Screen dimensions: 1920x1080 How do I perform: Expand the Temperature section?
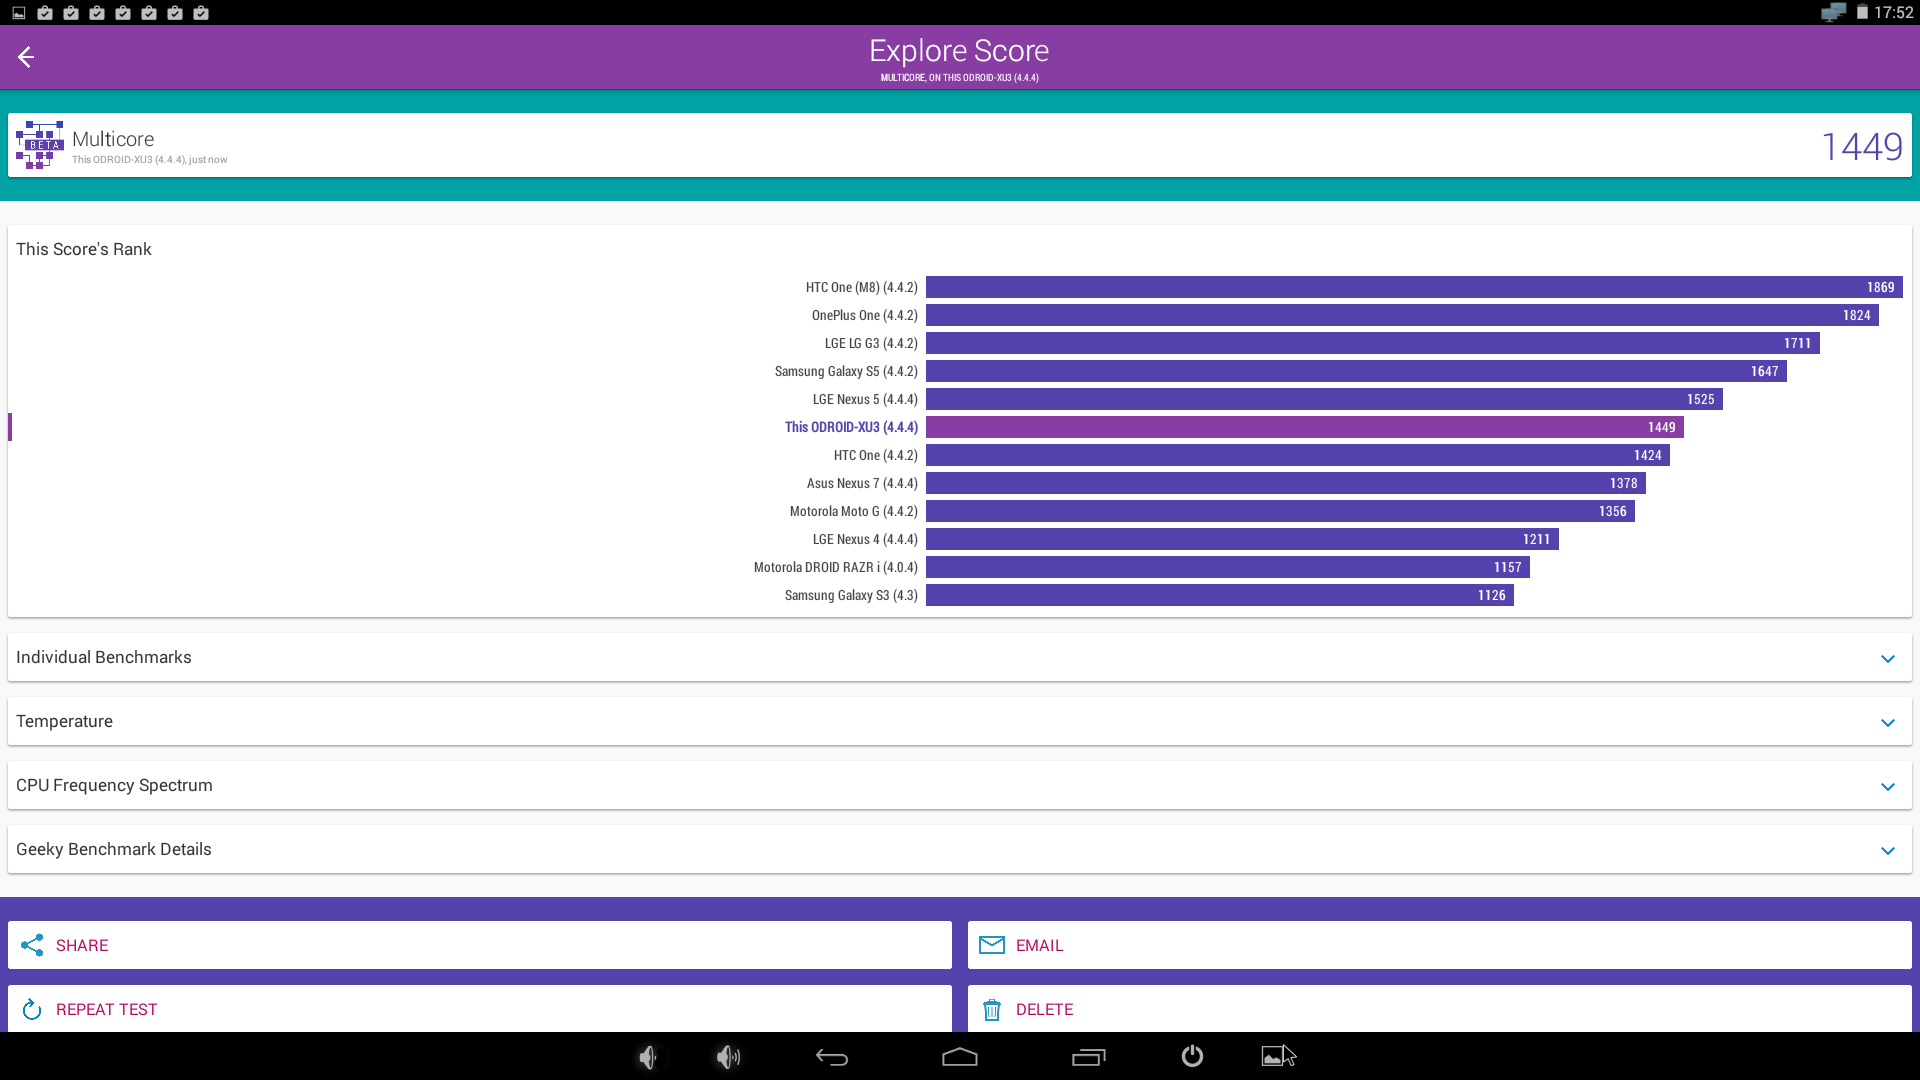(x=960, y=721)
